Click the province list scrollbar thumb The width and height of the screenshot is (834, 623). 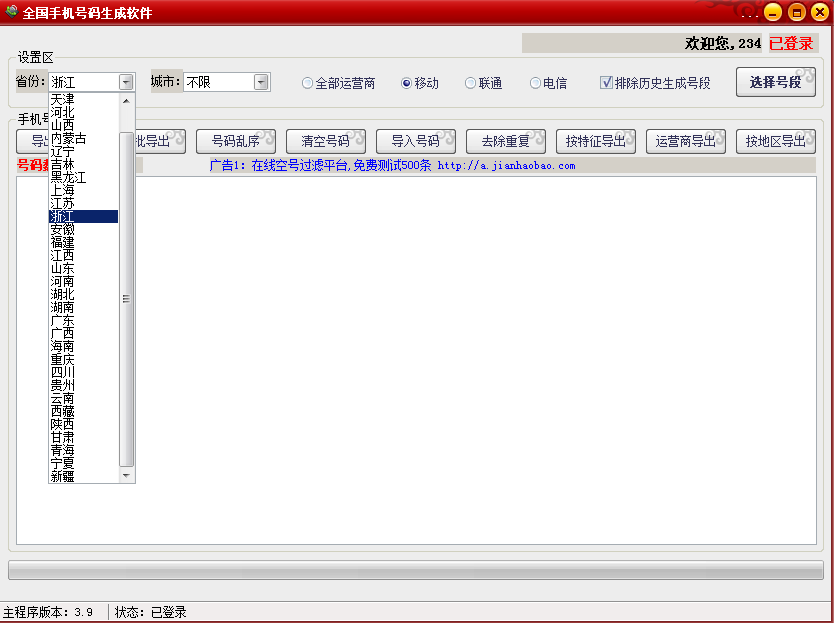(x=126, y=299)
